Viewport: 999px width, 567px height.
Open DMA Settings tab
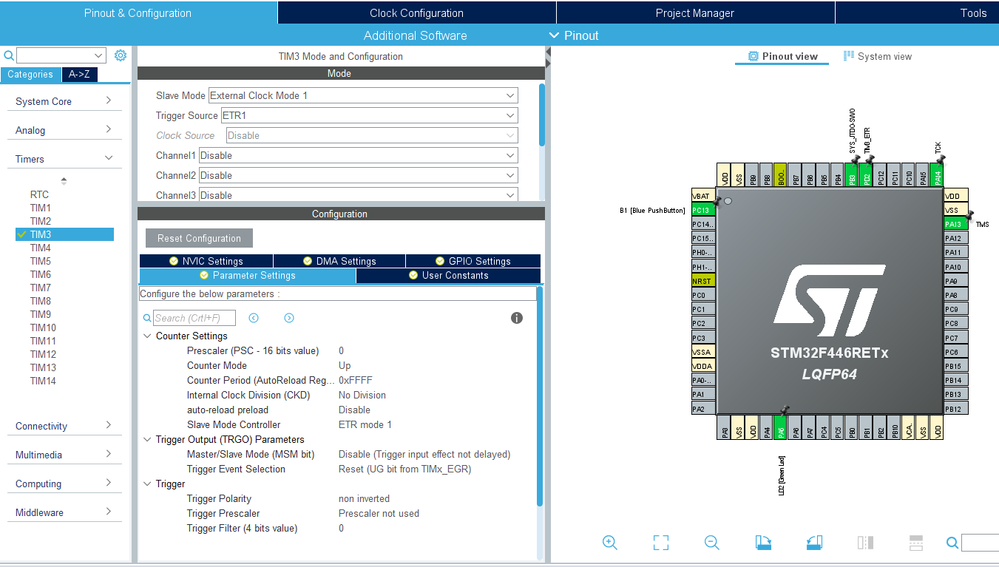point(340,261)
